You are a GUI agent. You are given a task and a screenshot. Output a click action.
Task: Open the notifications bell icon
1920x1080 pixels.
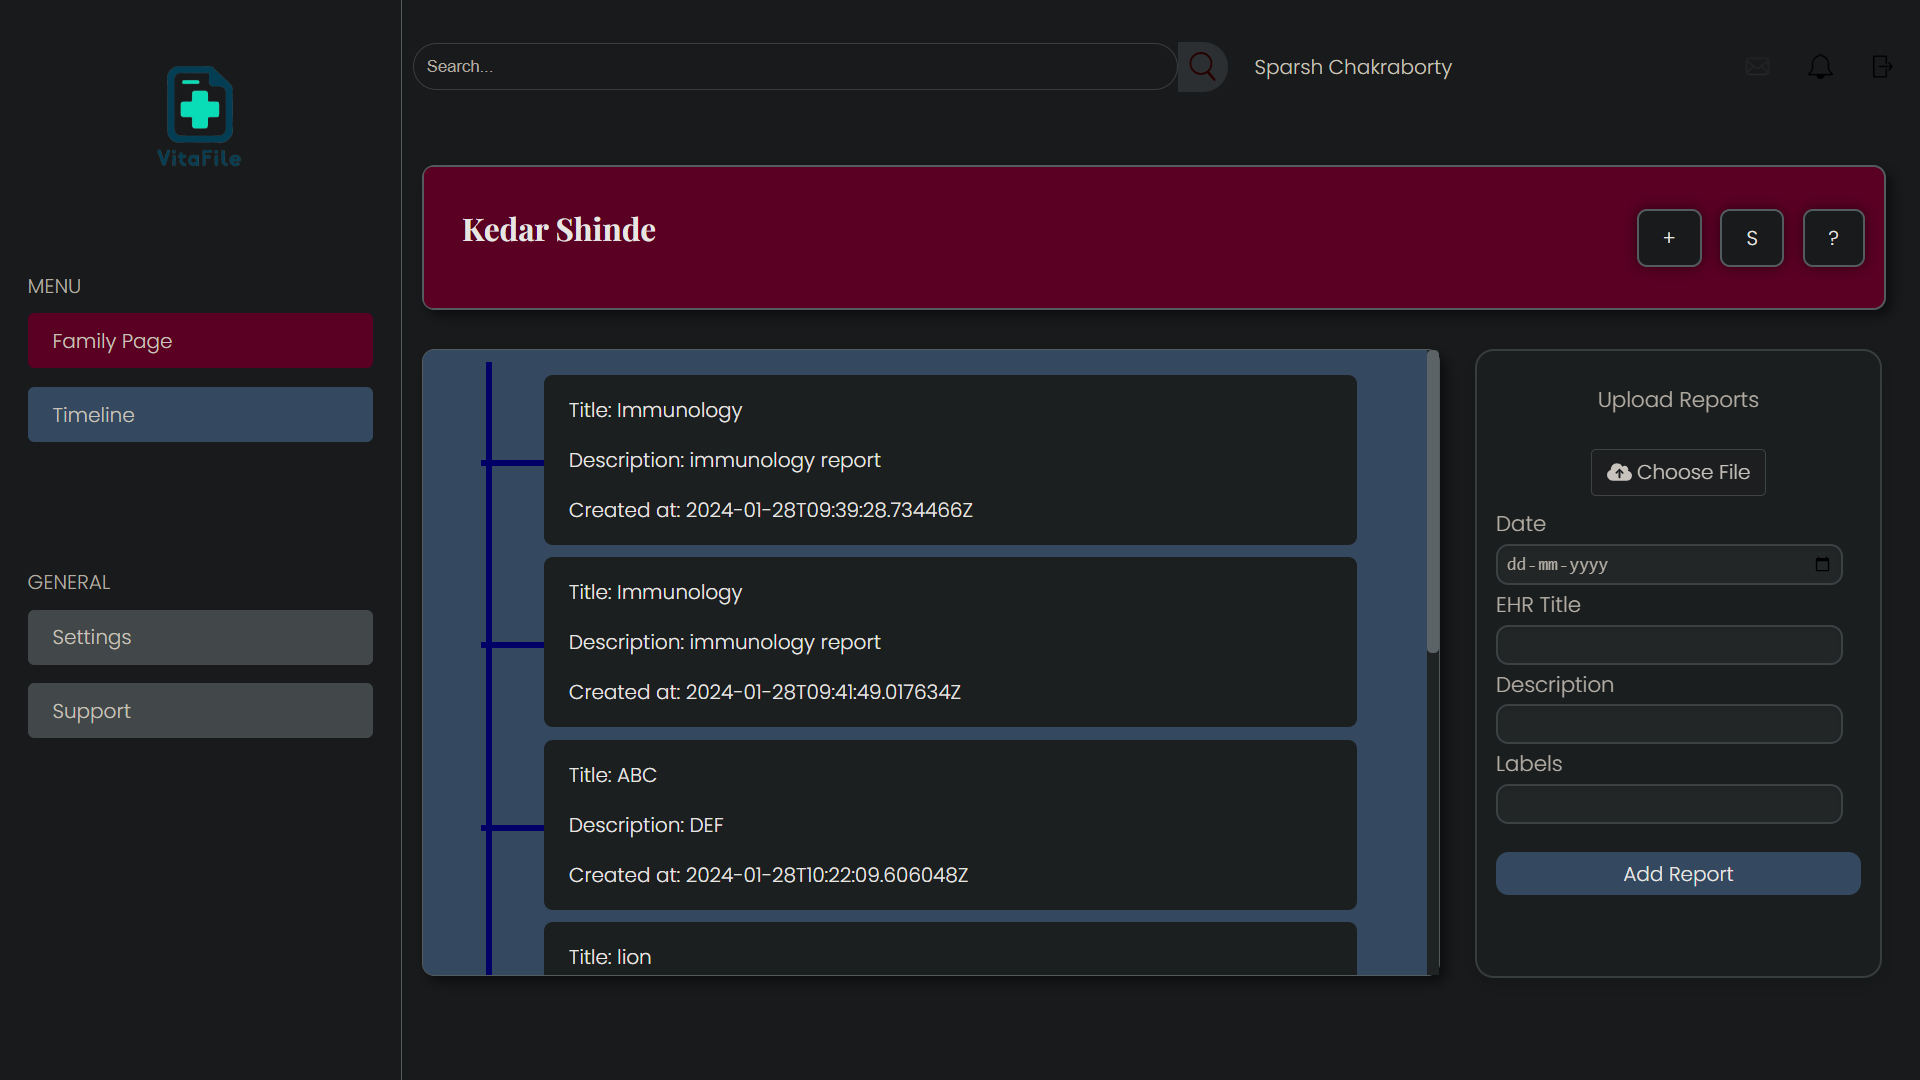pyautogui.click(x=1820, y=67)
